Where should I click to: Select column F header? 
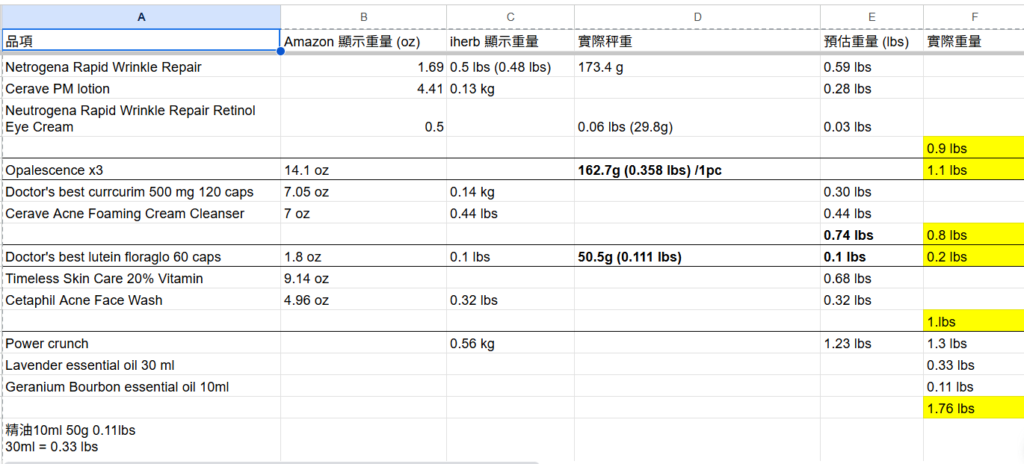click(973, 16)
